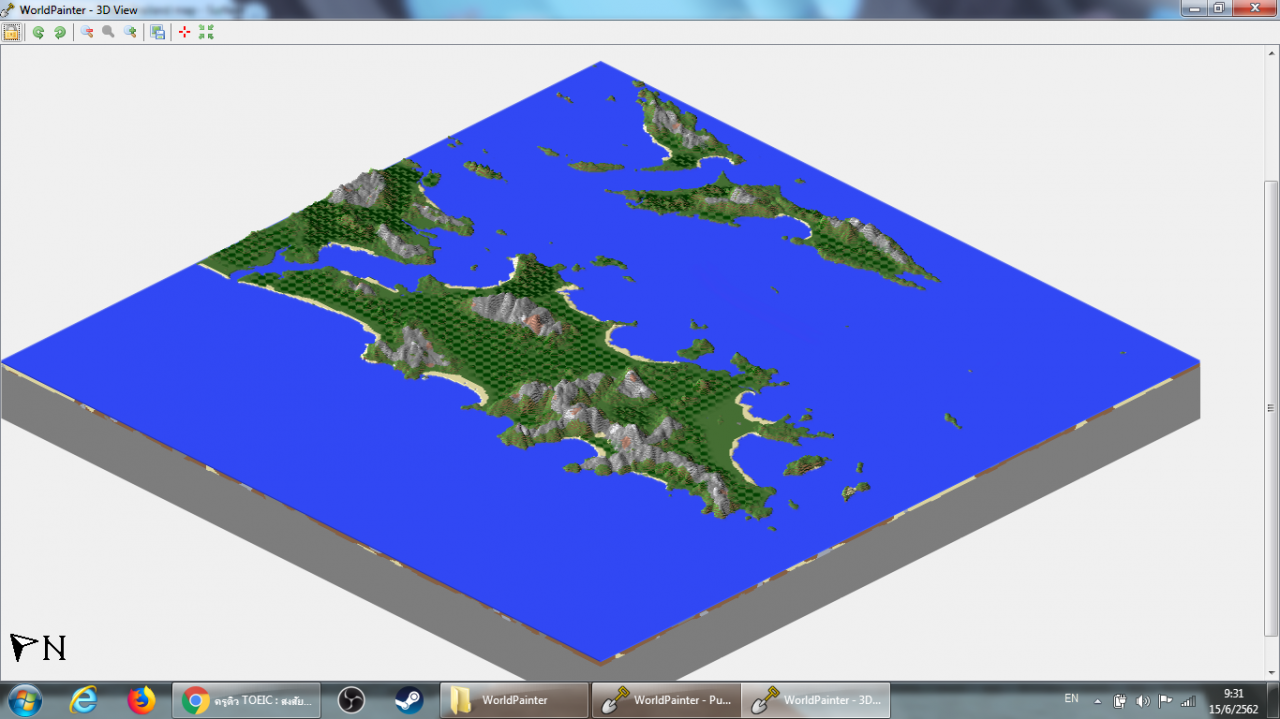1280x719 pixels.
Task: Open Firefox from the taskbar
Action: (x=141, y=700)
